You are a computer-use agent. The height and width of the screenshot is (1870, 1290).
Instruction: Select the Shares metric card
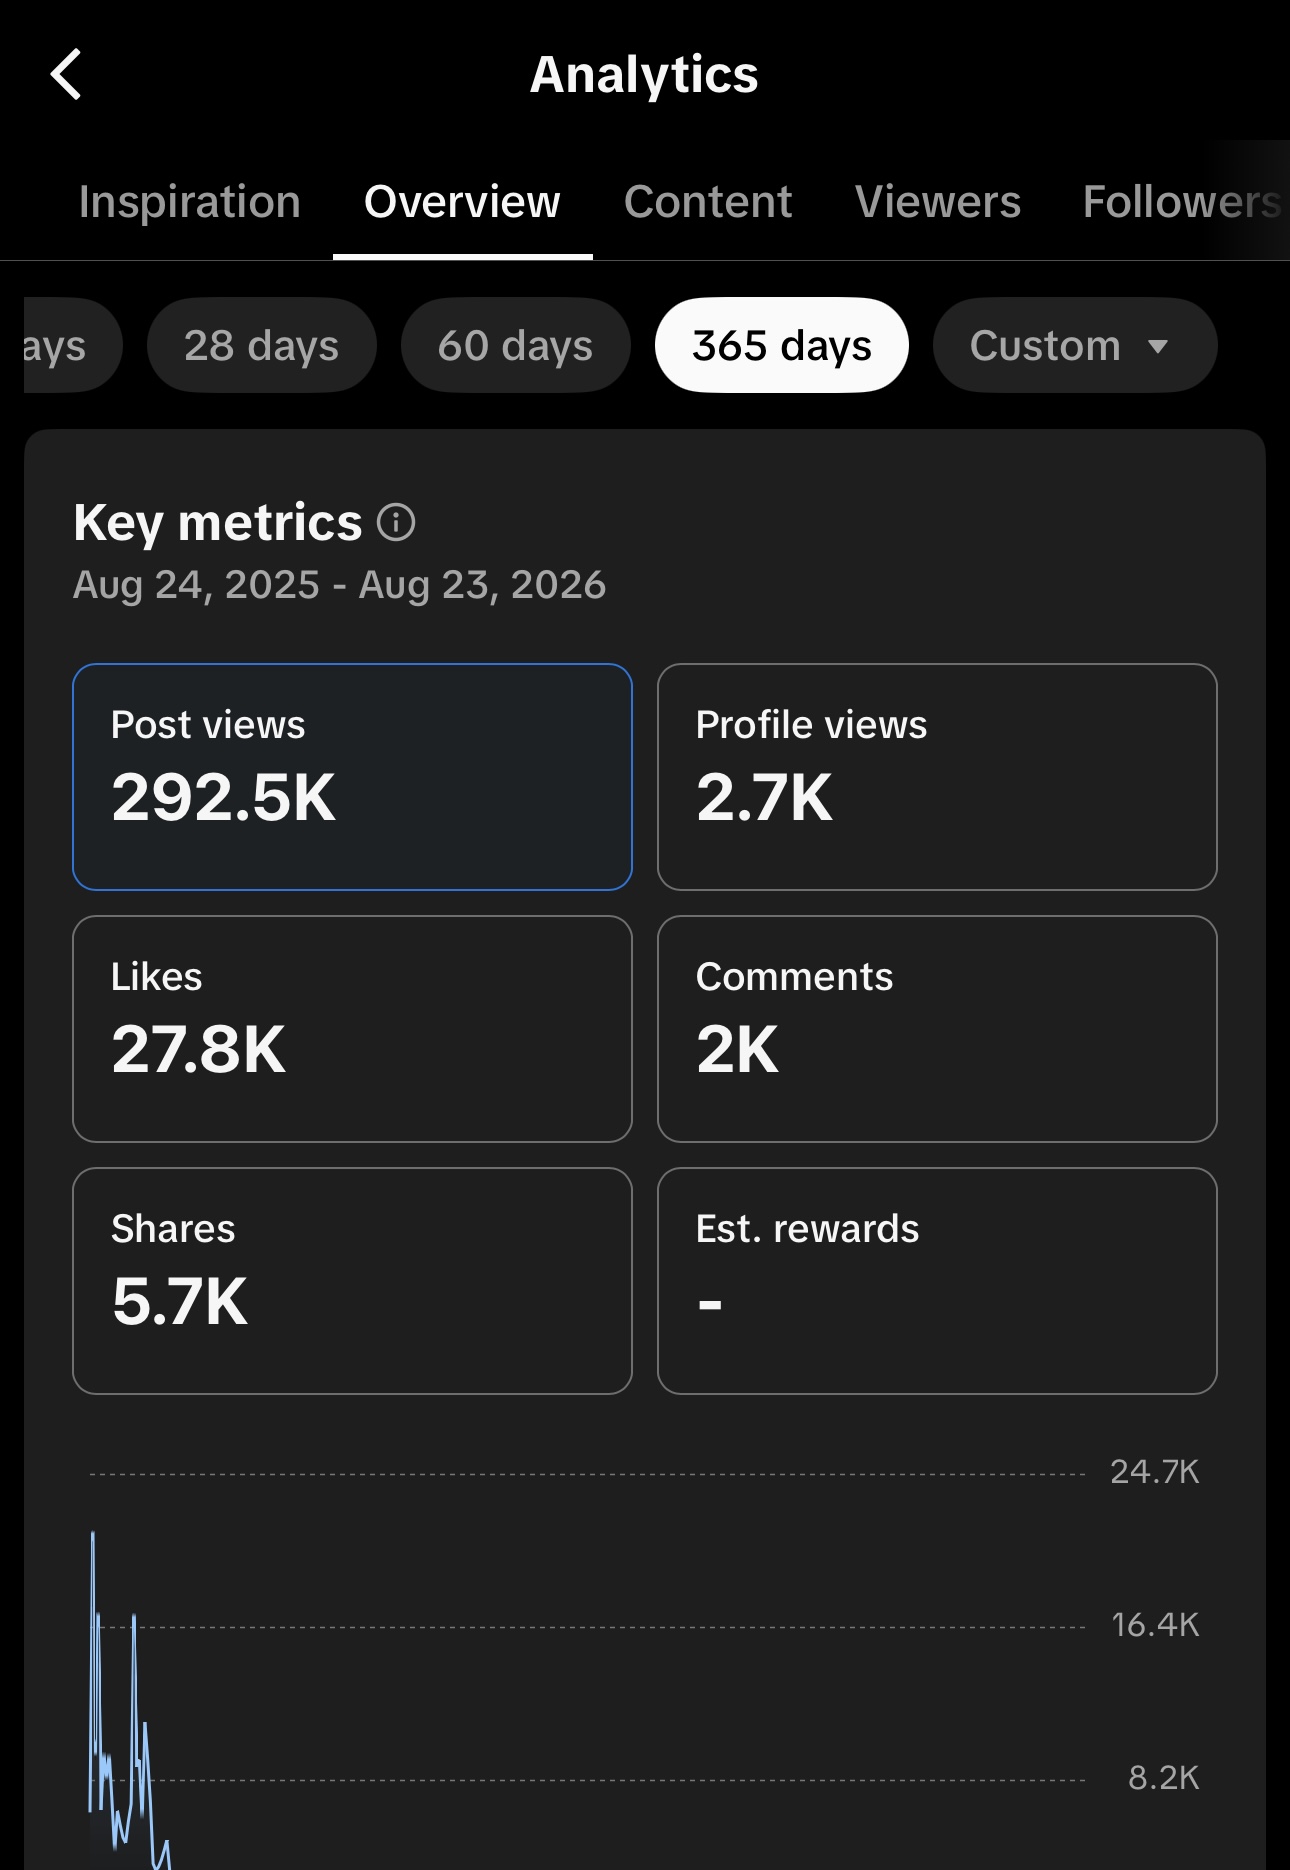352,1281
